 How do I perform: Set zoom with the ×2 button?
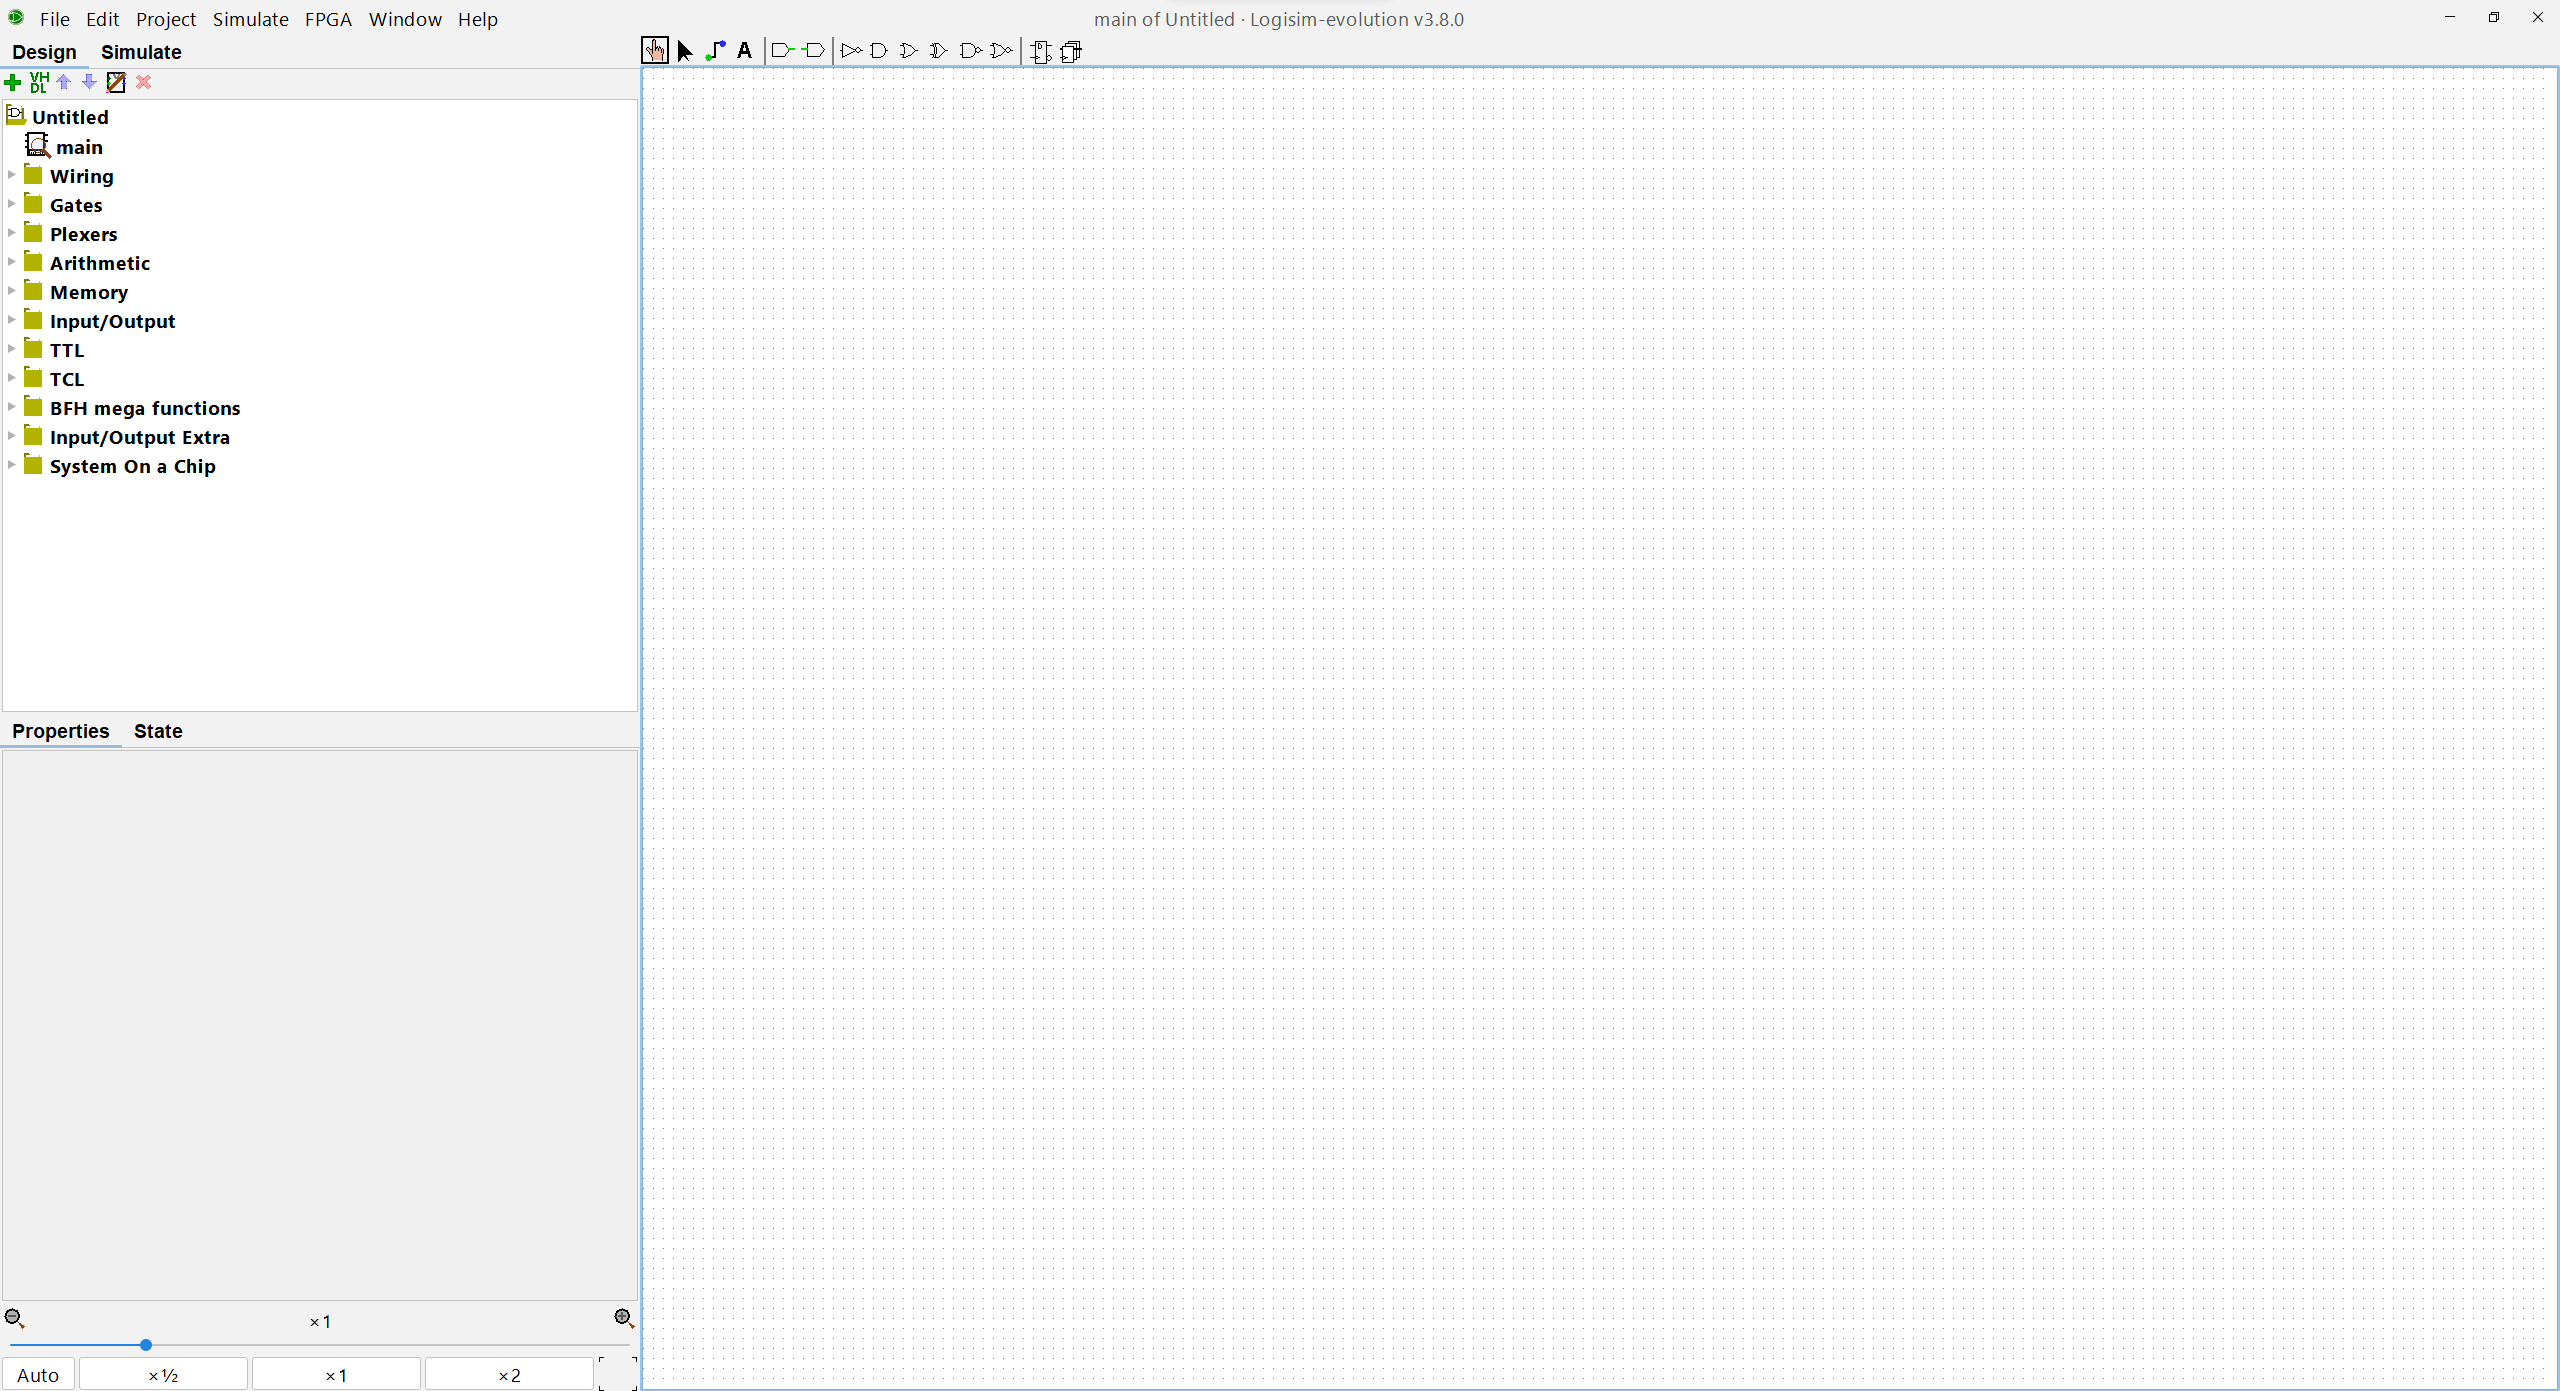coord(509,1375)
